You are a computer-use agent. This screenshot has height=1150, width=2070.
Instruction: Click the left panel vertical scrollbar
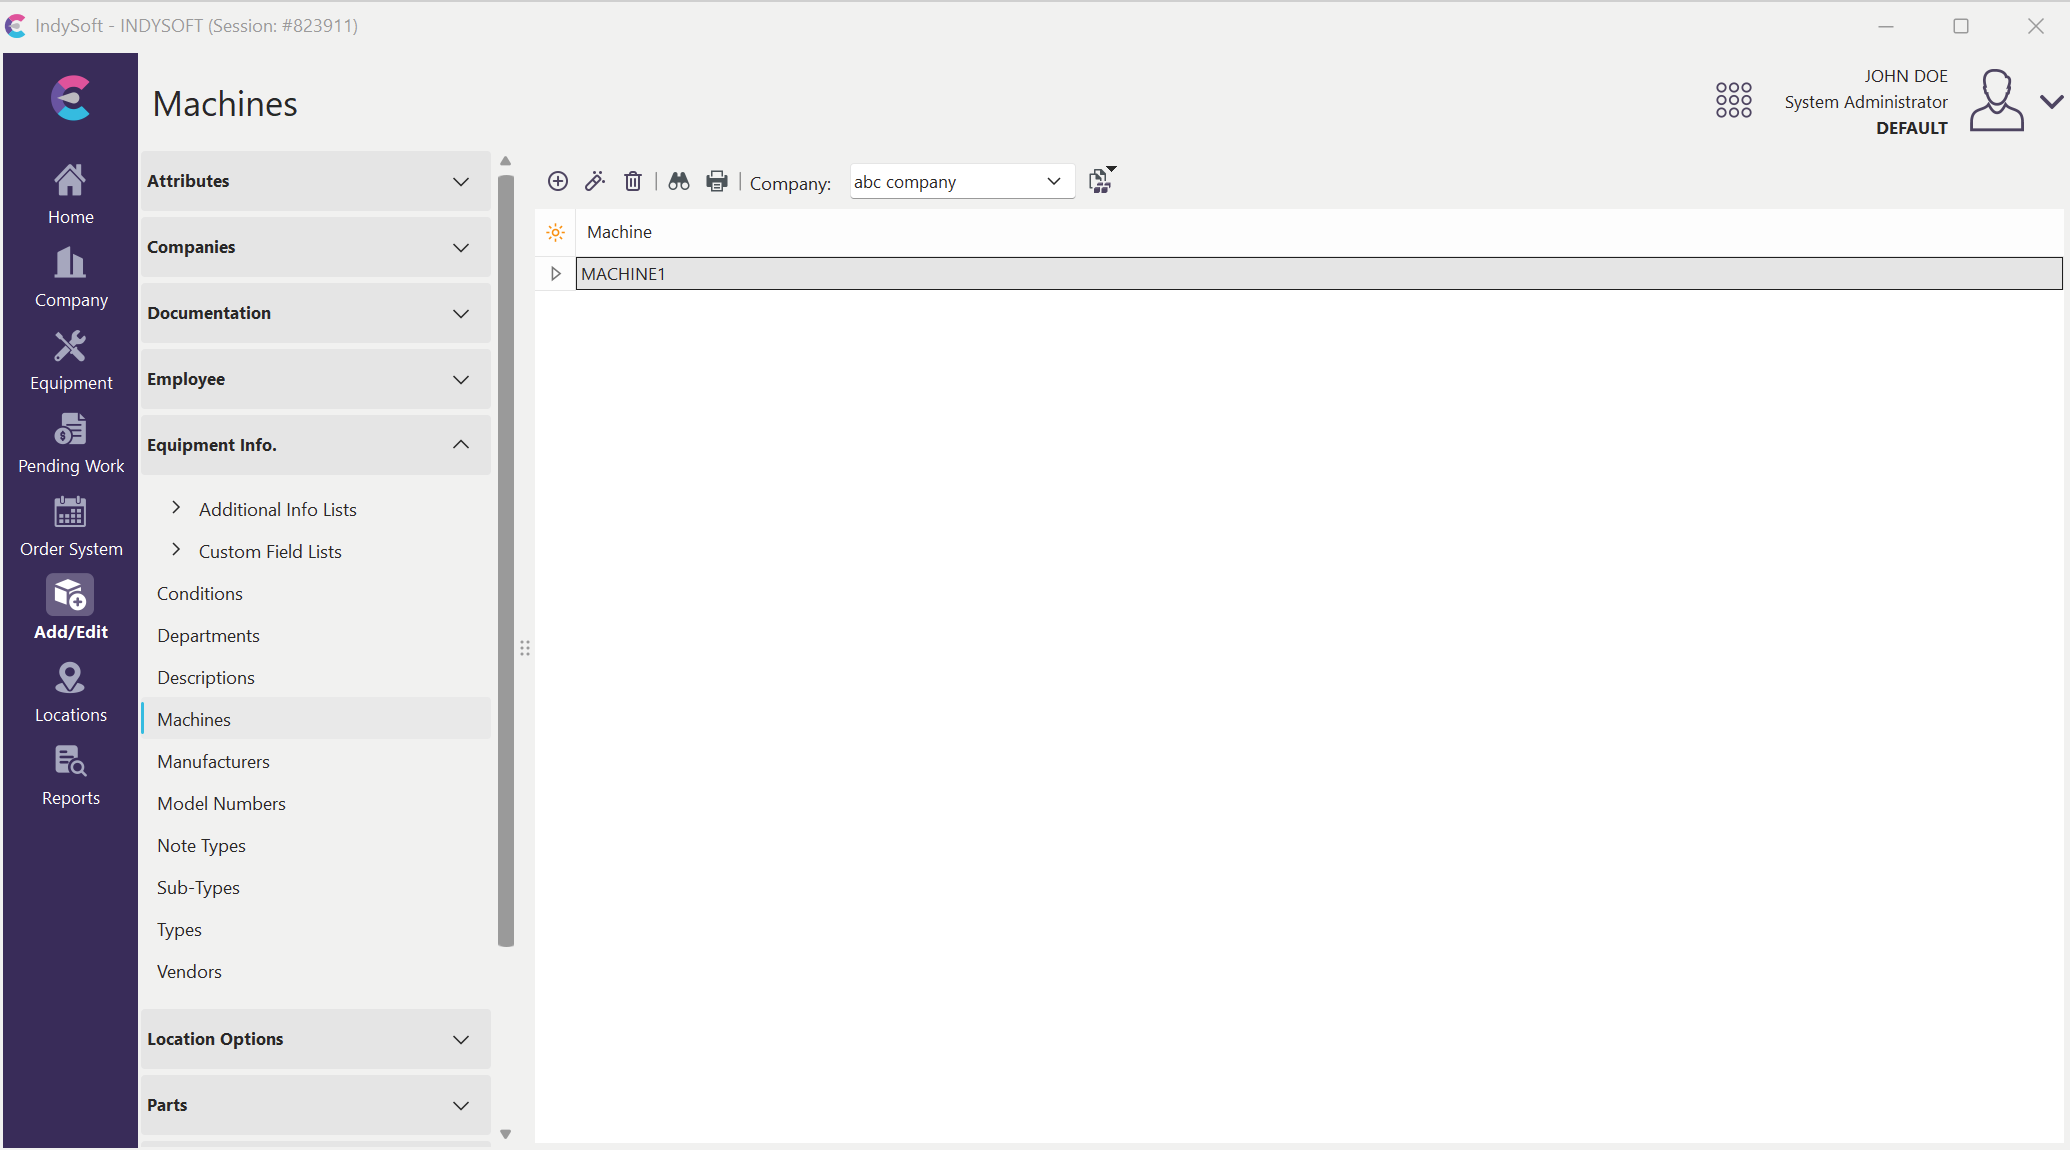[x=506, y=560]
